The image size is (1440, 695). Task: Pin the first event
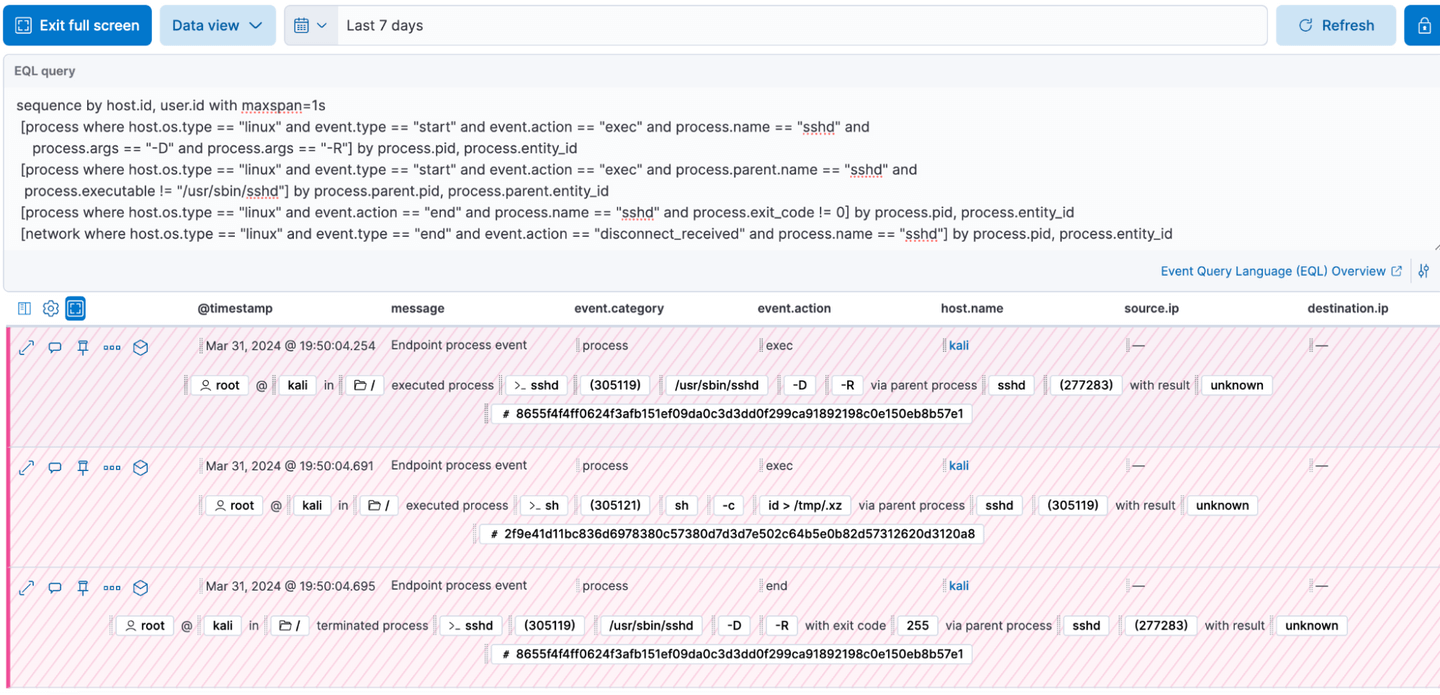83,347
